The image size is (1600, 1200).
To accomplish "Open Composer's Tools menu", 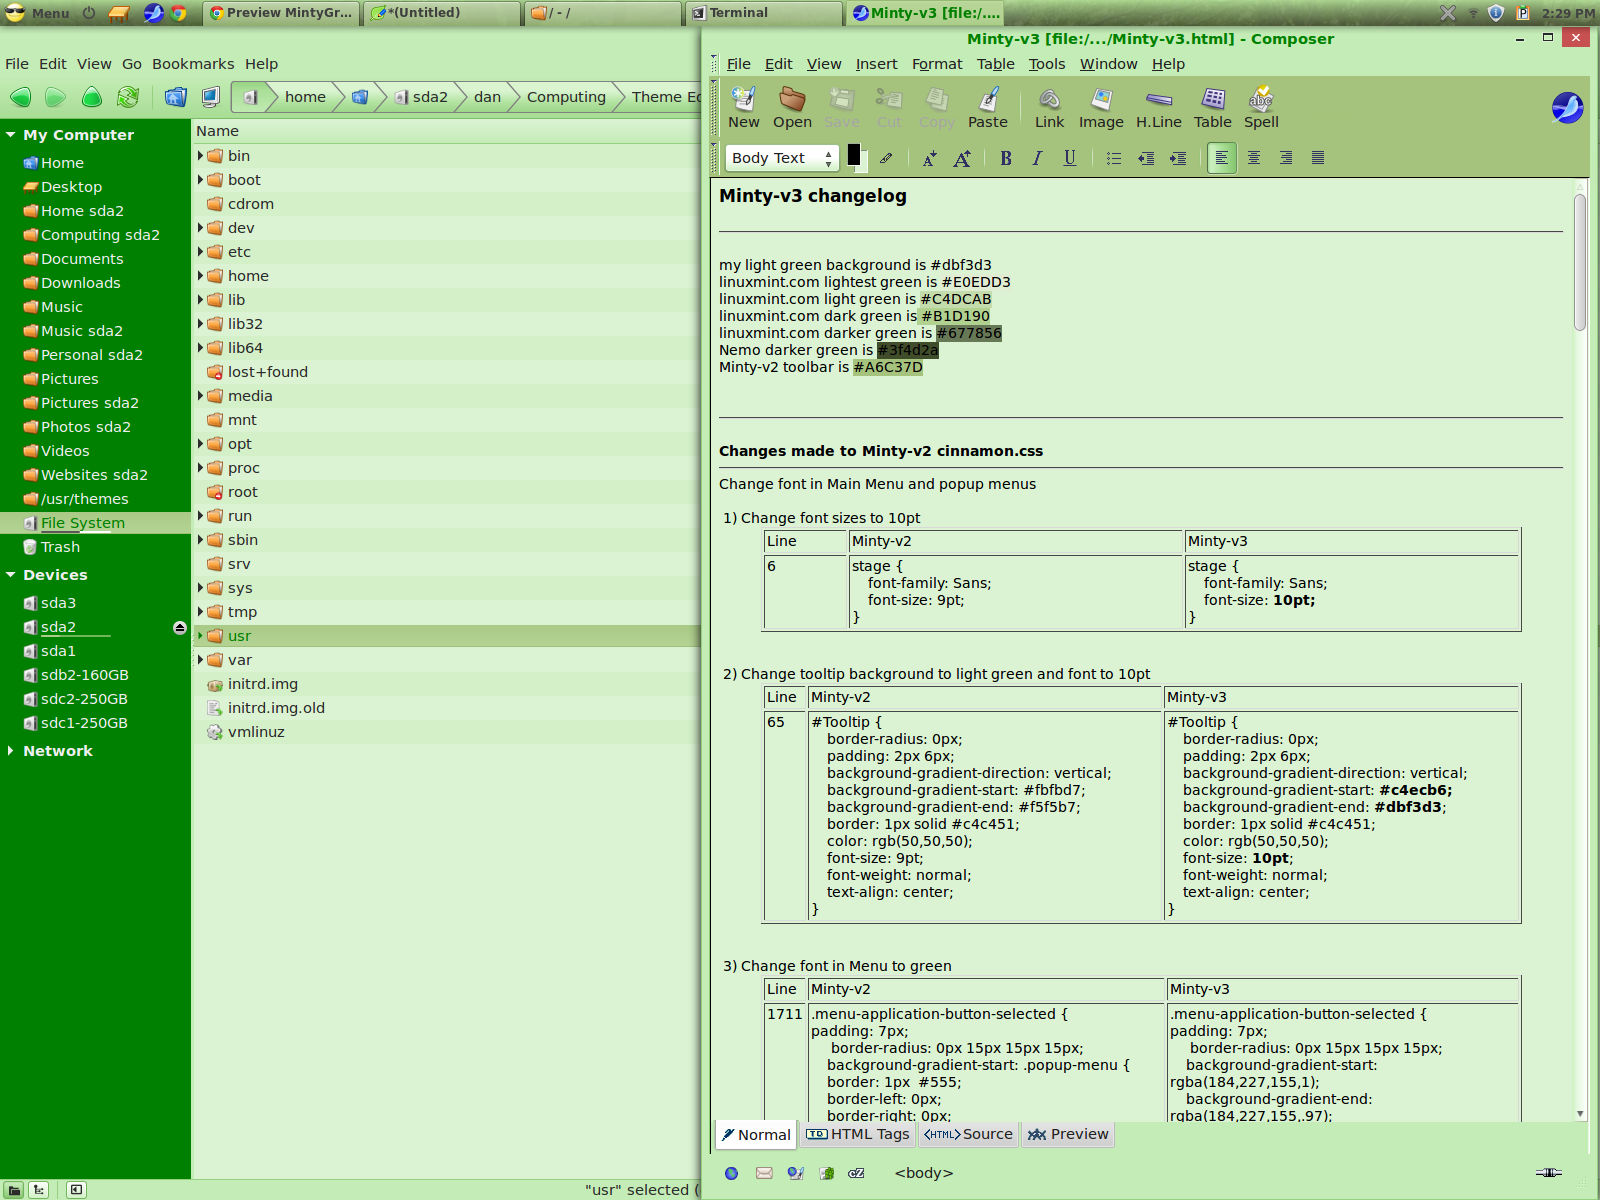I will (1047, 64).
